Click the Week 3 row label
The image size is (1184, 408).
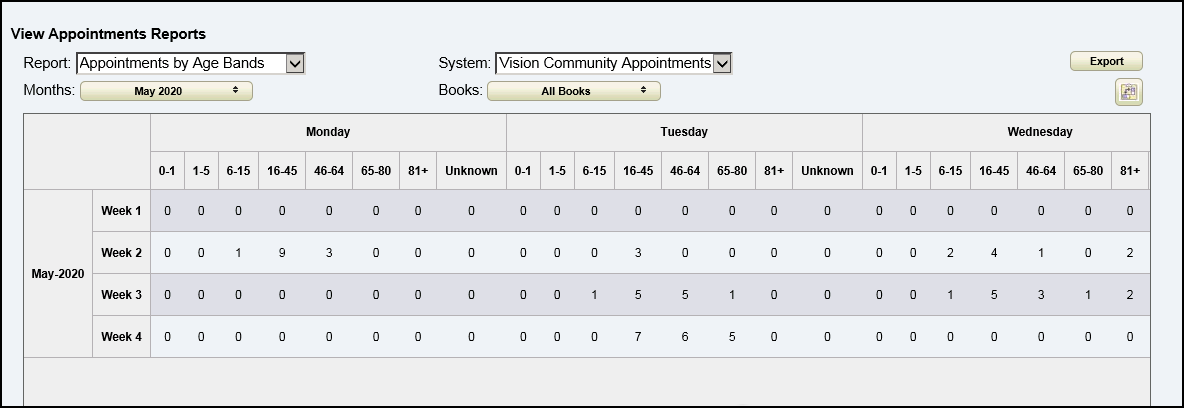pyautogui.click(x=121, y=295)
